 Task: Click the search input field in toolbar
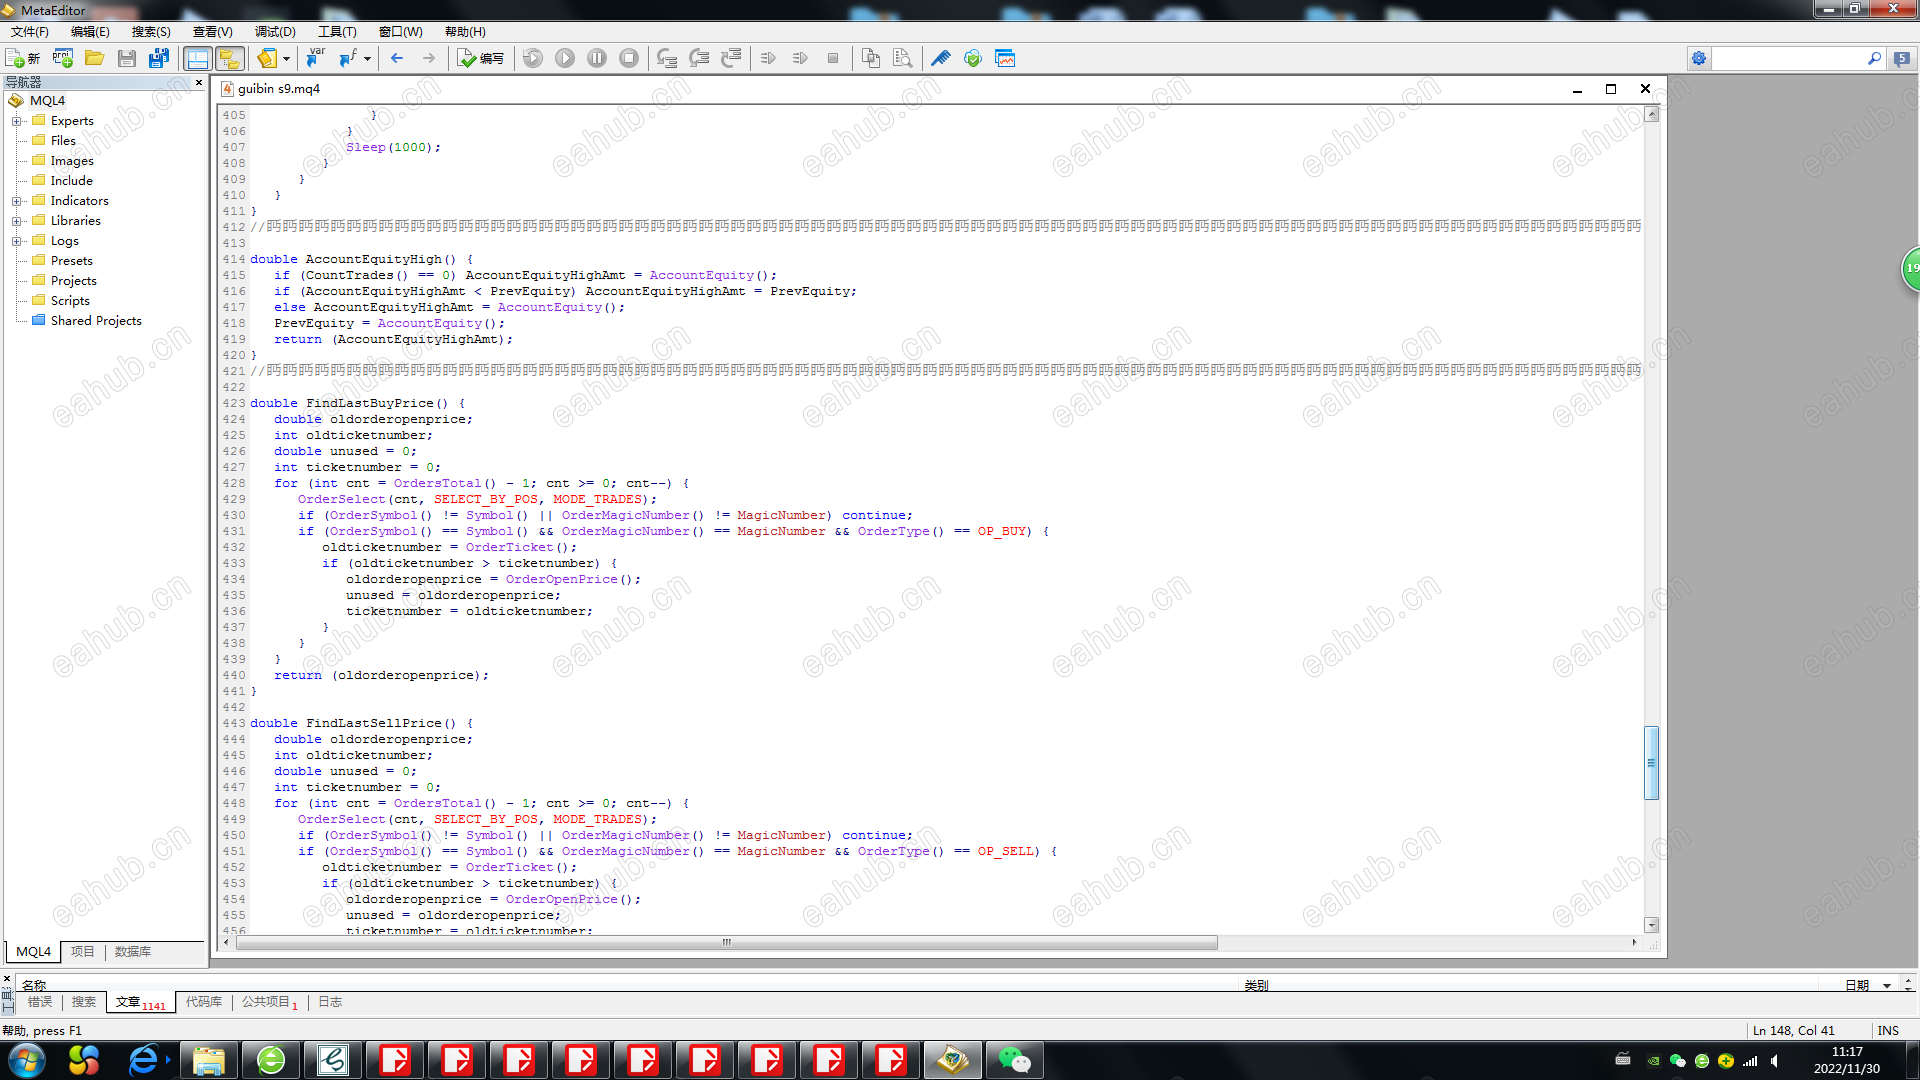[x=1787, y=58]
